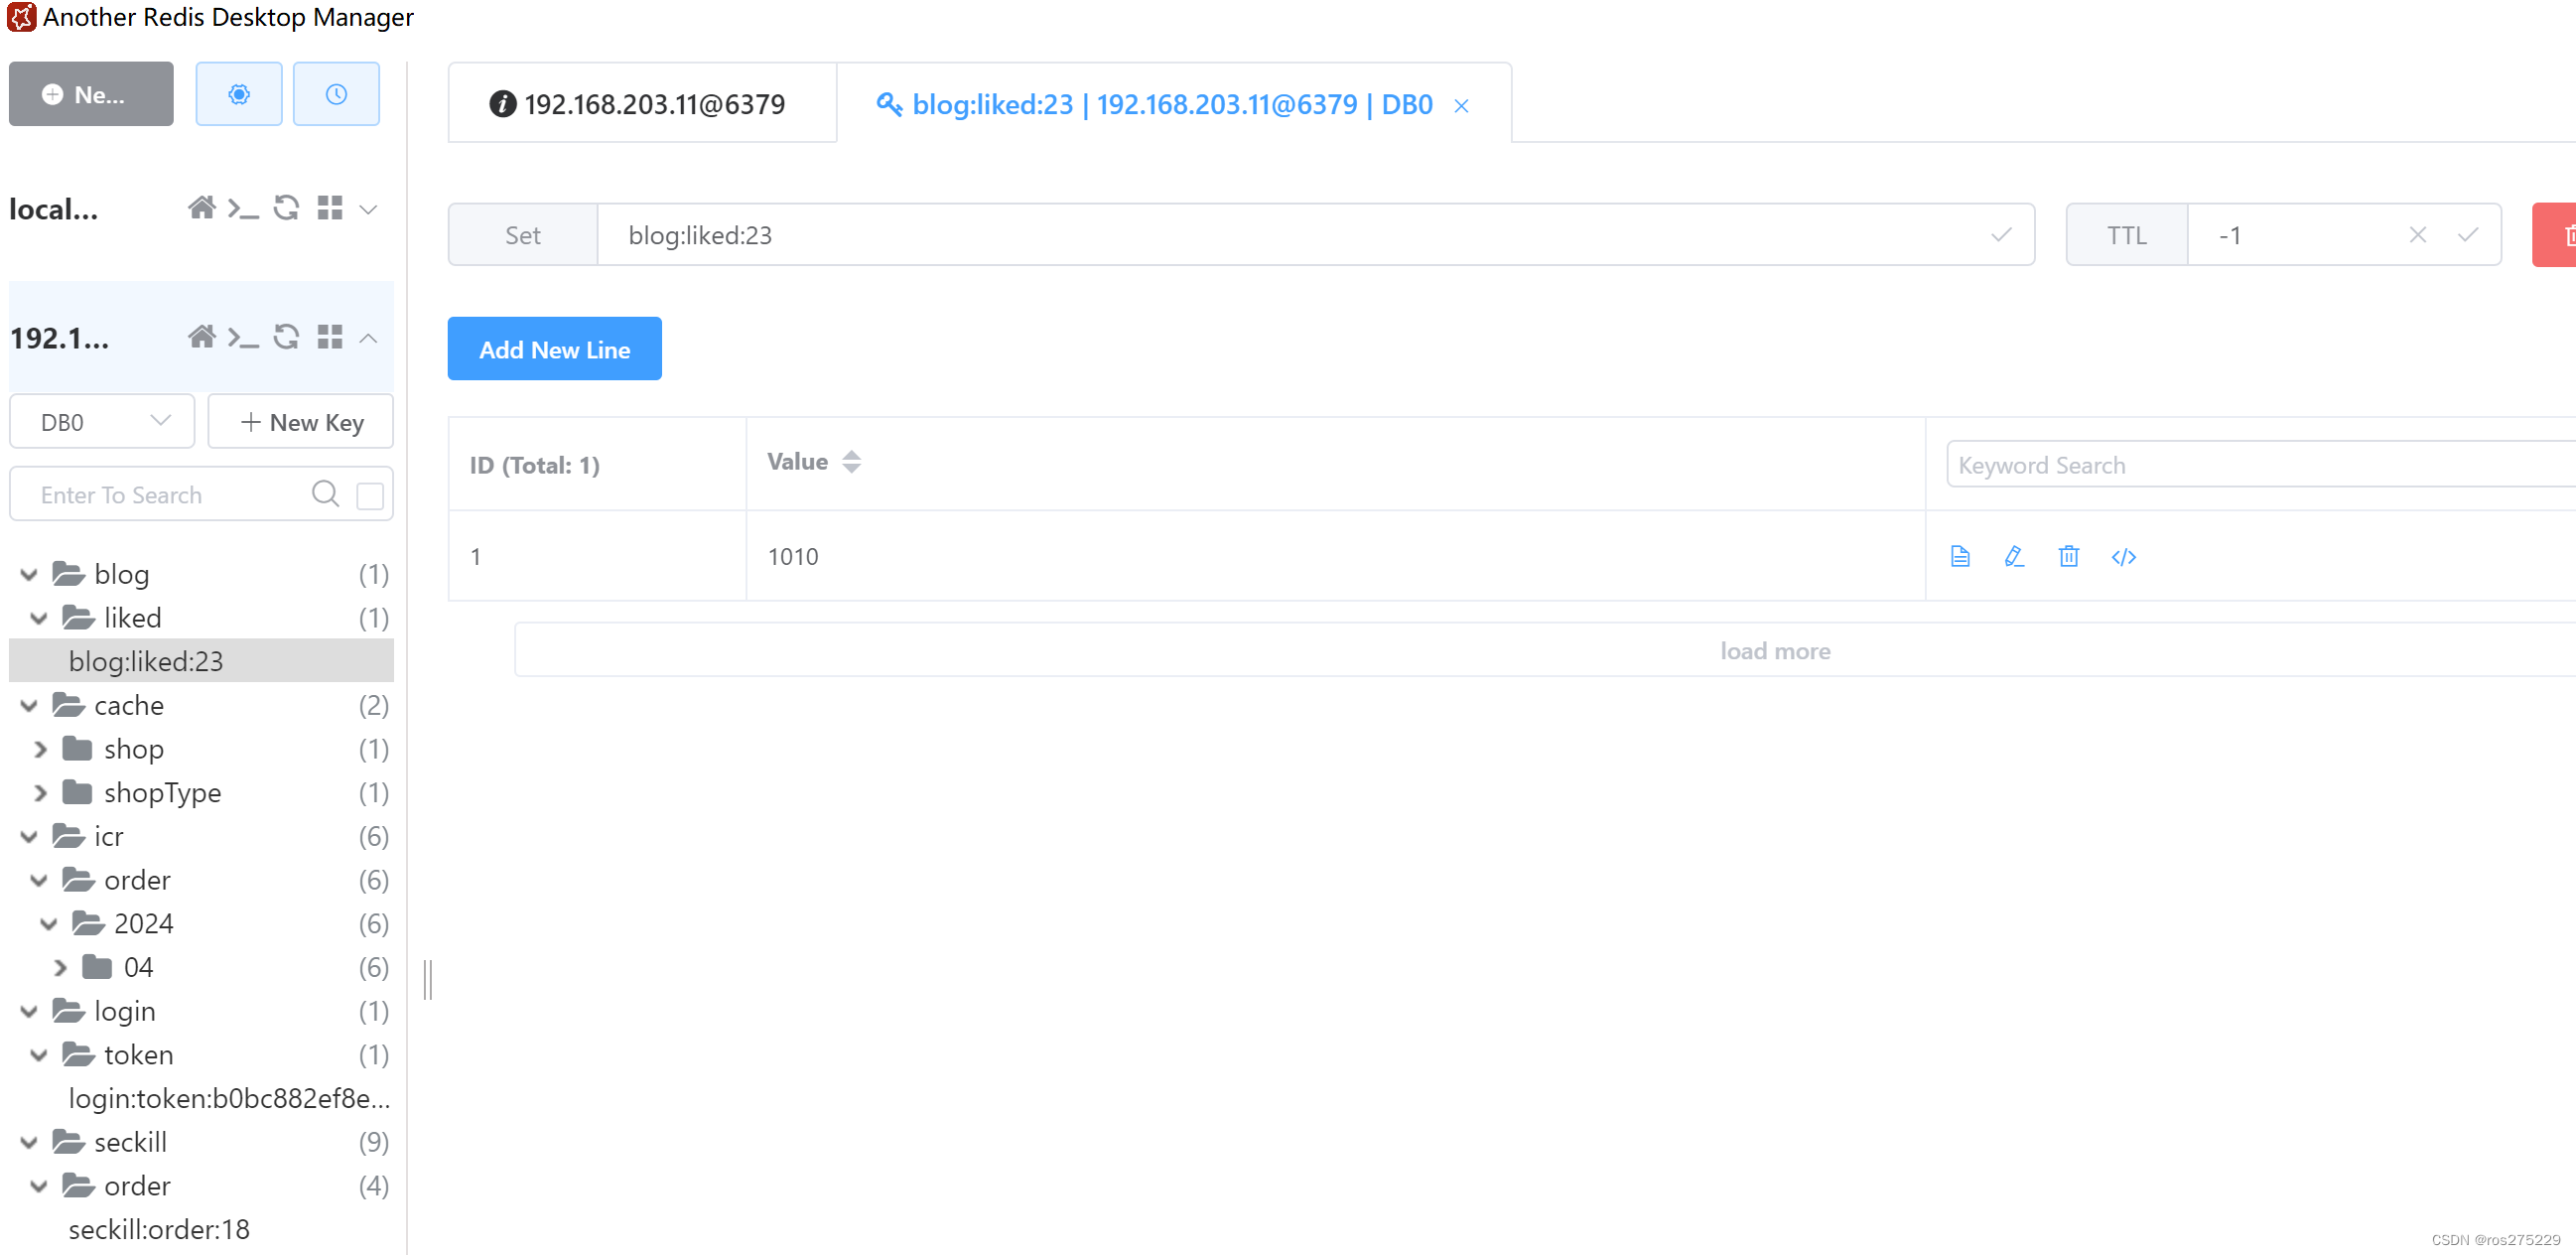Open the settings gear button
Viewport: 2576px width, 1255px height.
click(x=238, y=94)
